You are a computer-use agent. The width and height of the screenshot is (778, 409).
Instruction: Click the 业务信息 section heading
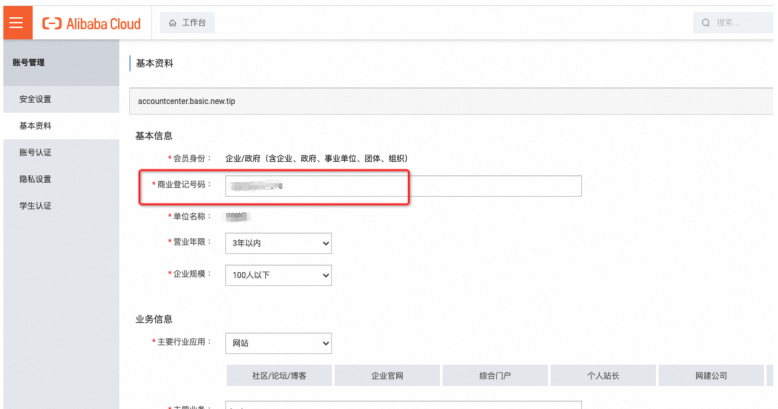(154, 319)
